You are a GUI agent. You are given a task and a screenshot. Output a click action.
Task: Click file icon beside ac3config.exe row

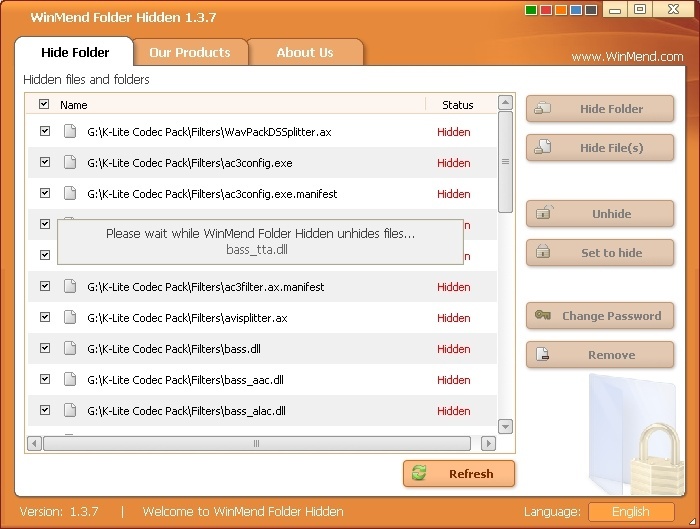[x=70, y=162]
